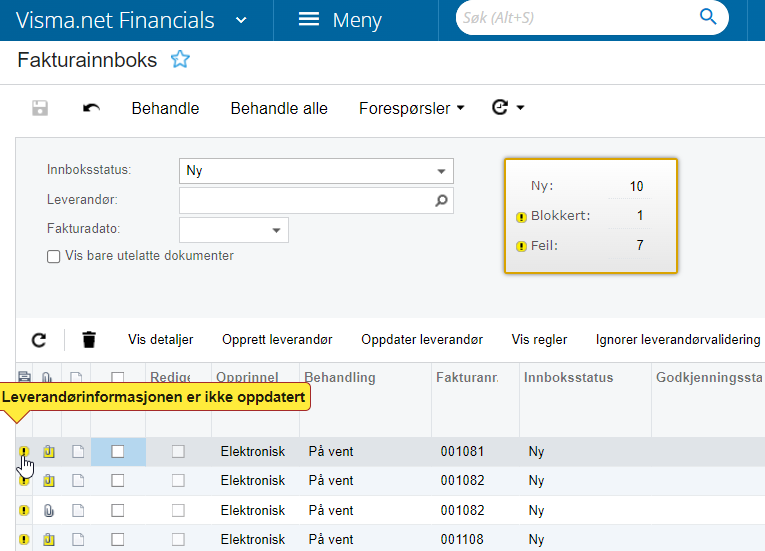
Task: Click the Behandle alle button
Action: pos(279,108)
